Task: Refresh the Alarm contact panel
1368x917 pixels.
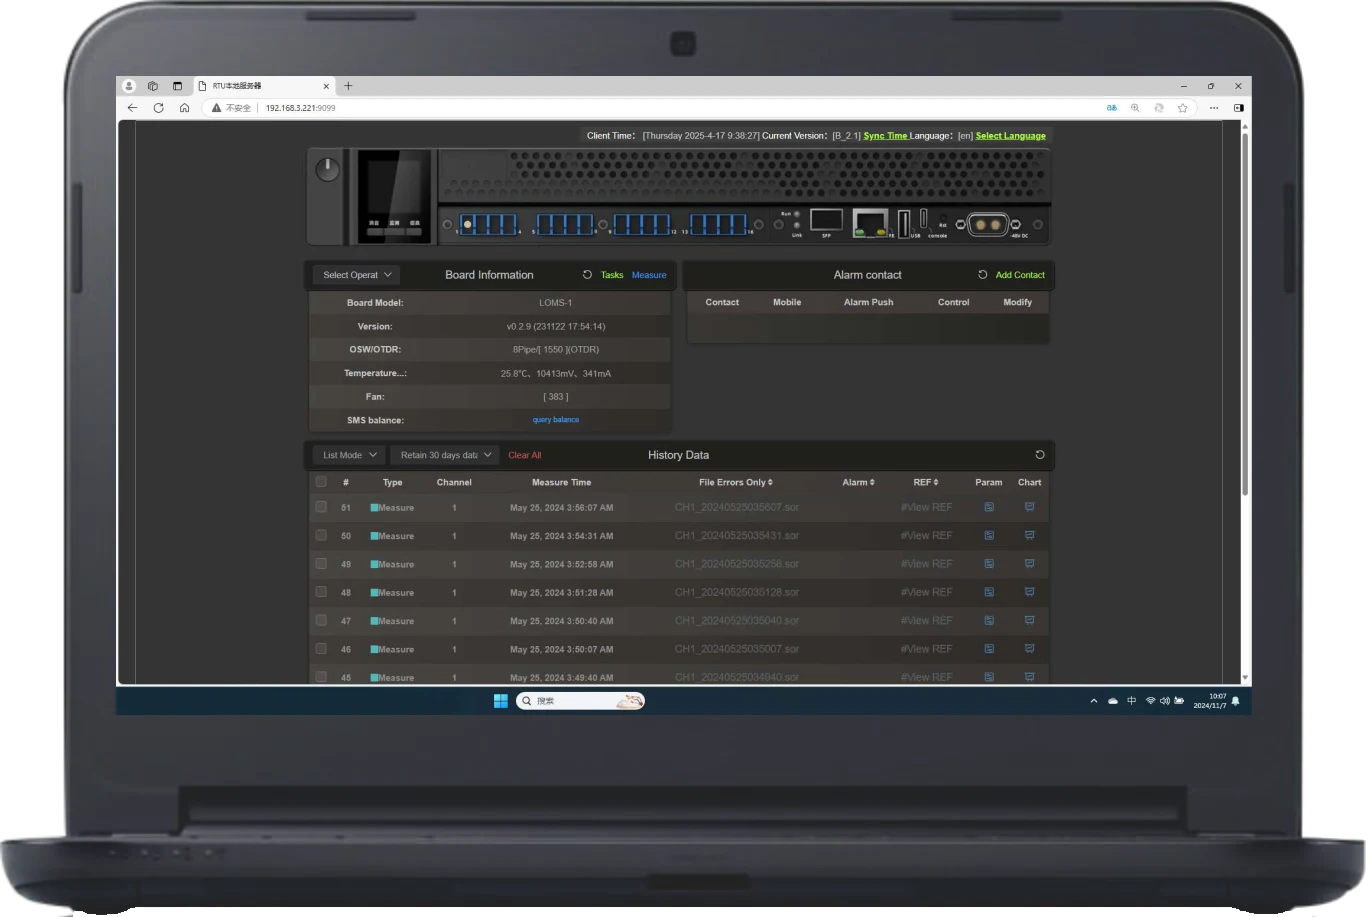Action: pos(982,274)
